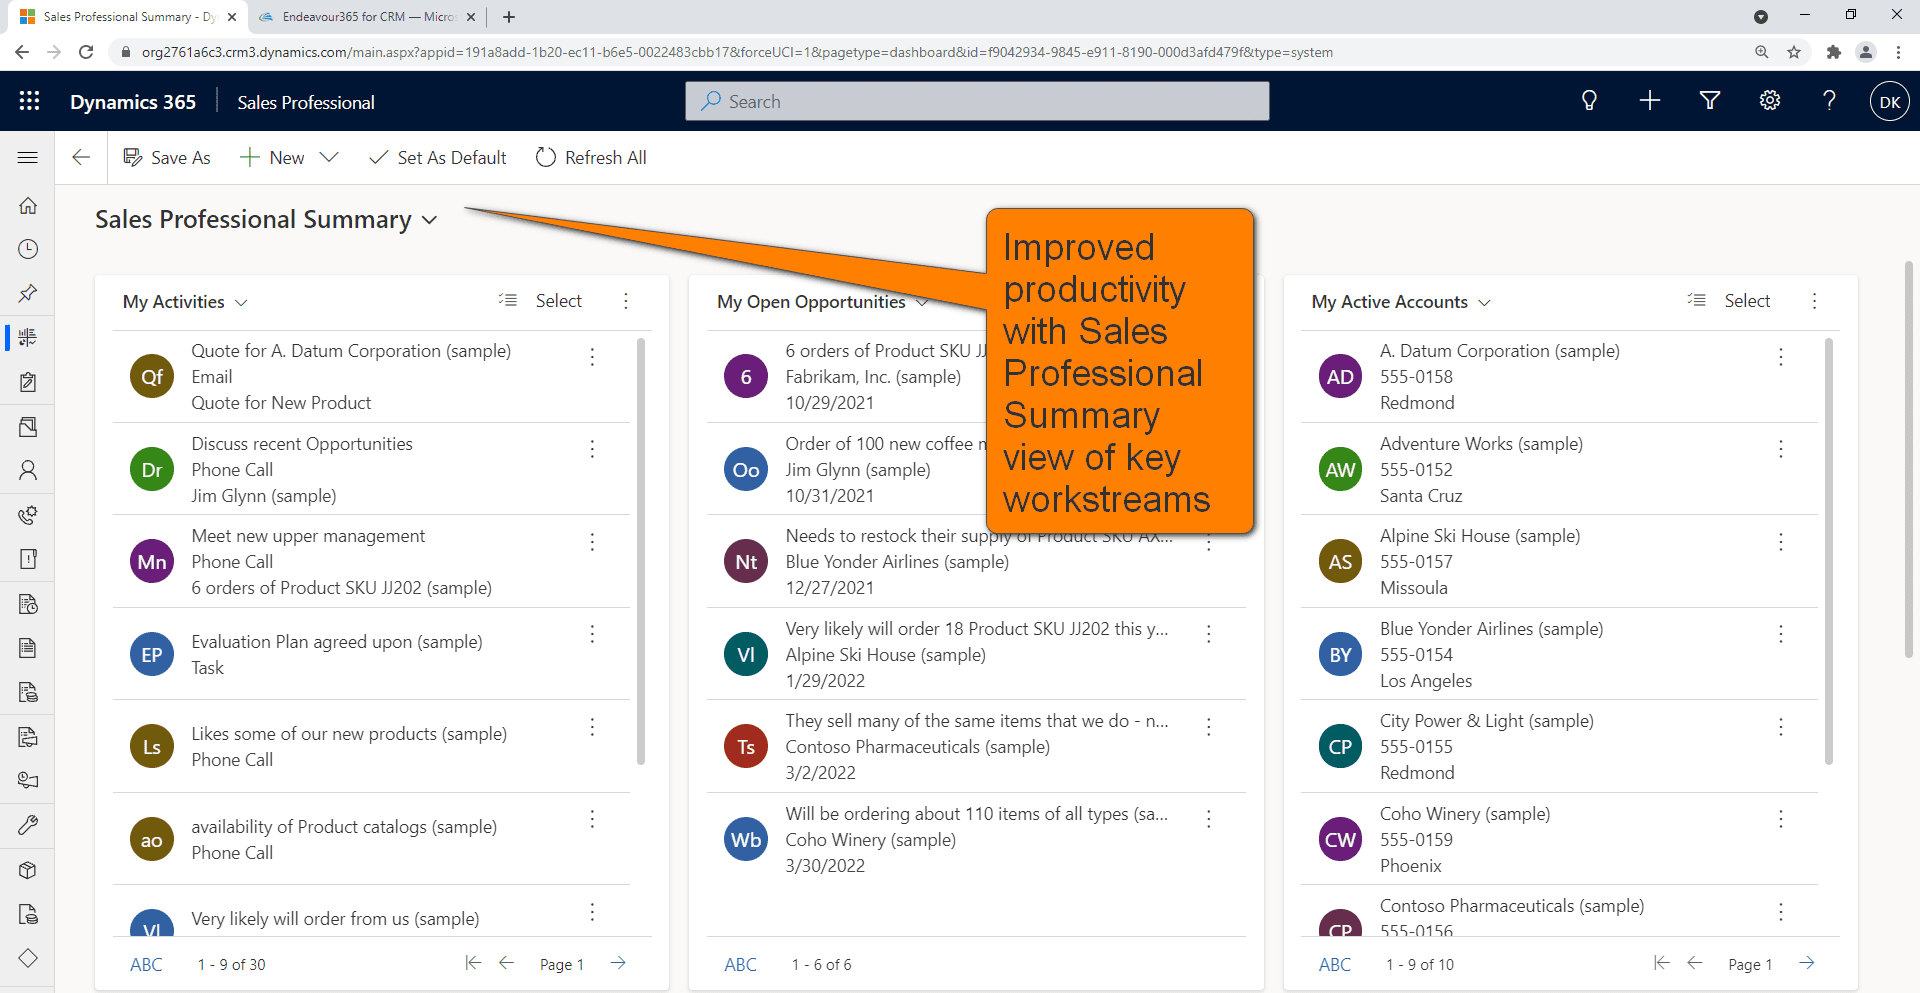The width and height of the screenshot is (1920, 993).
Task: Expand the New button dropdown arrow
Action: tap(329, 158)
